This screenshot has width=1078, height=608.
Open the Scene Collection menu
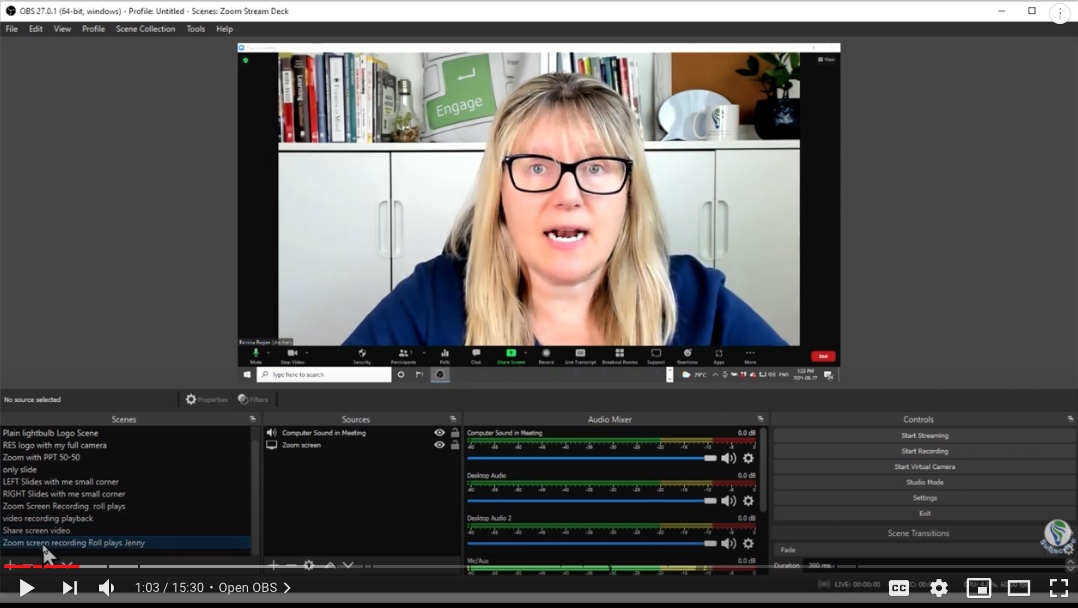[146, 29]
